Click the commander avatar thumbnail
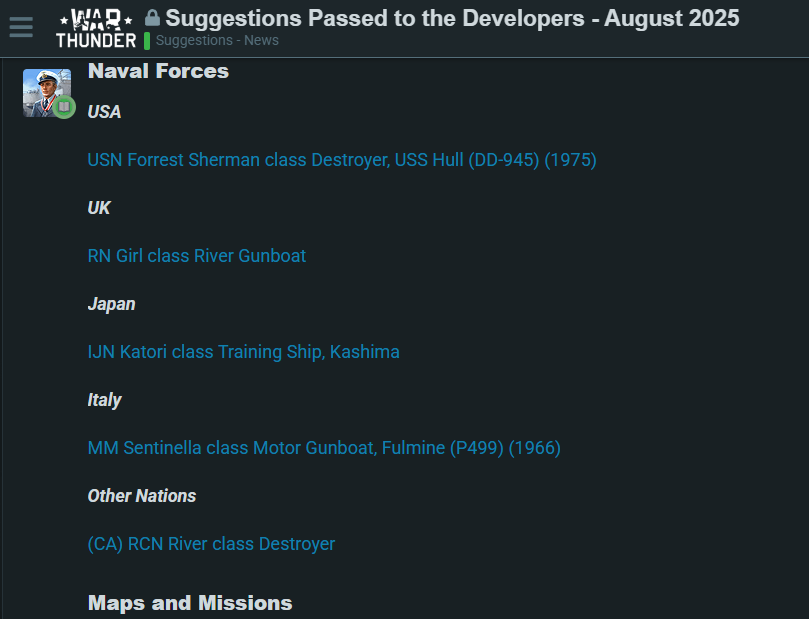Screen dimensions: 809x619 point(47,92)
